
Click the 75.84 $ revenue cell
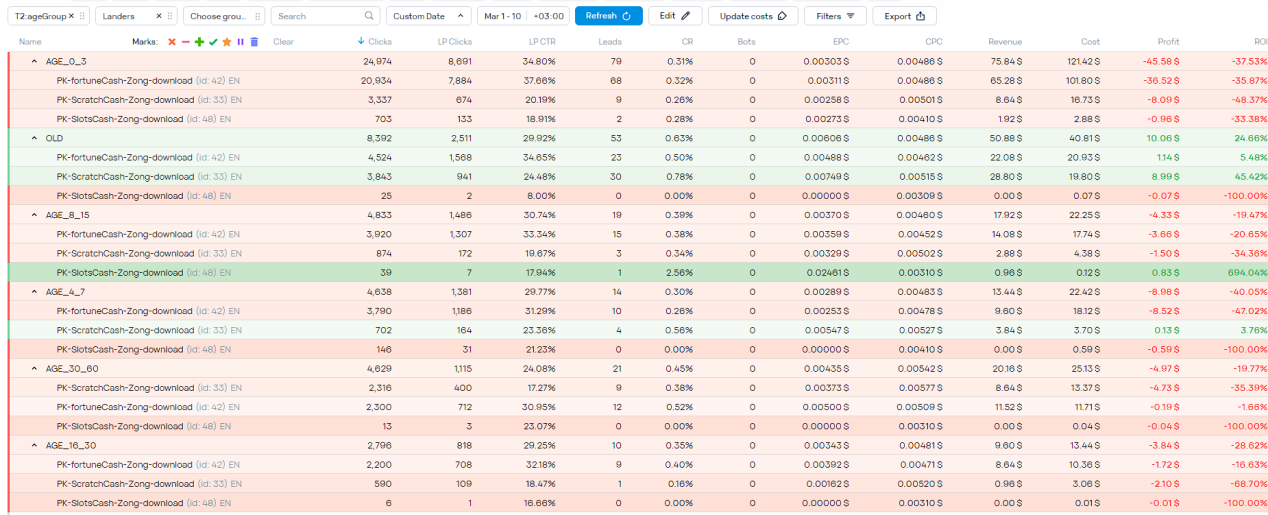coord(1006,61)
